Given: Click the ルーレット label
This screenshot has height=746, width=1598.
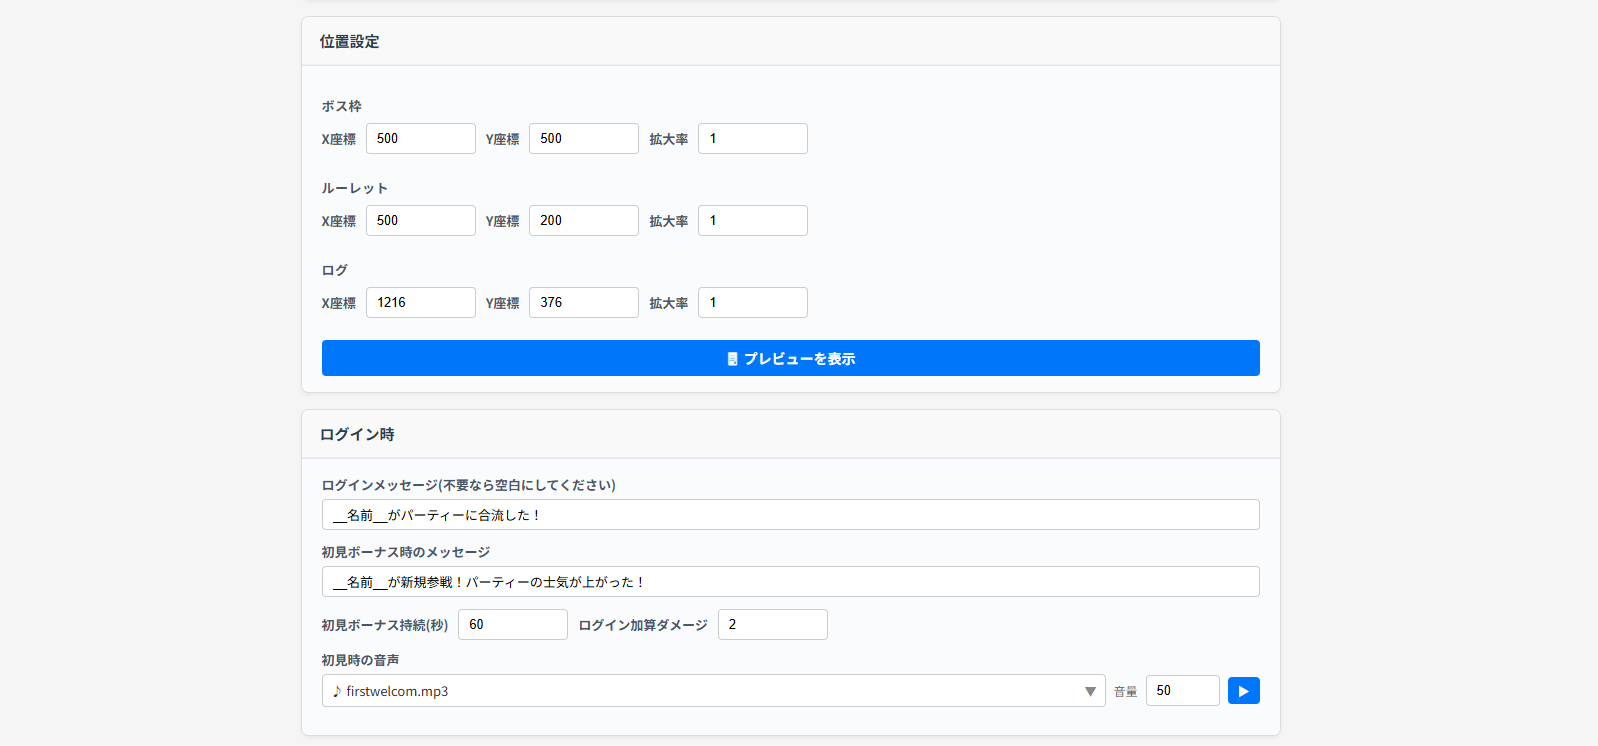Looking at the screenshot, I should tap(354, 188).
